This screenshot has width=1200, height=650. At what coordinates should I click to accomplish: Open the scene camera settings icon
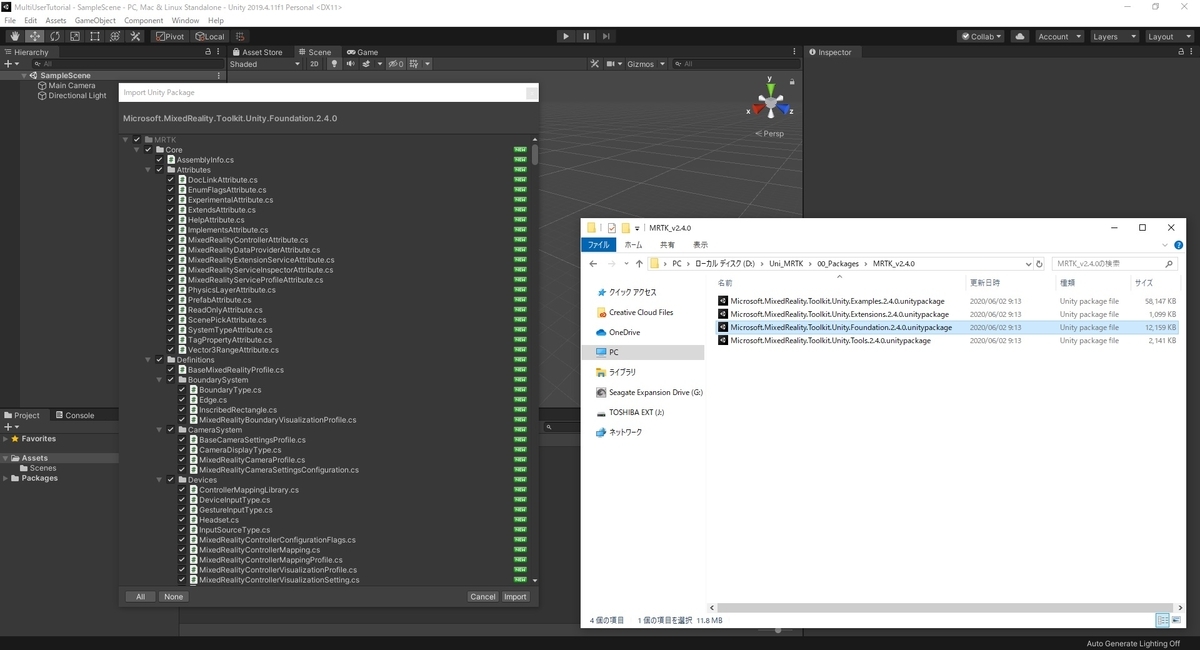(x=612, y=64)
